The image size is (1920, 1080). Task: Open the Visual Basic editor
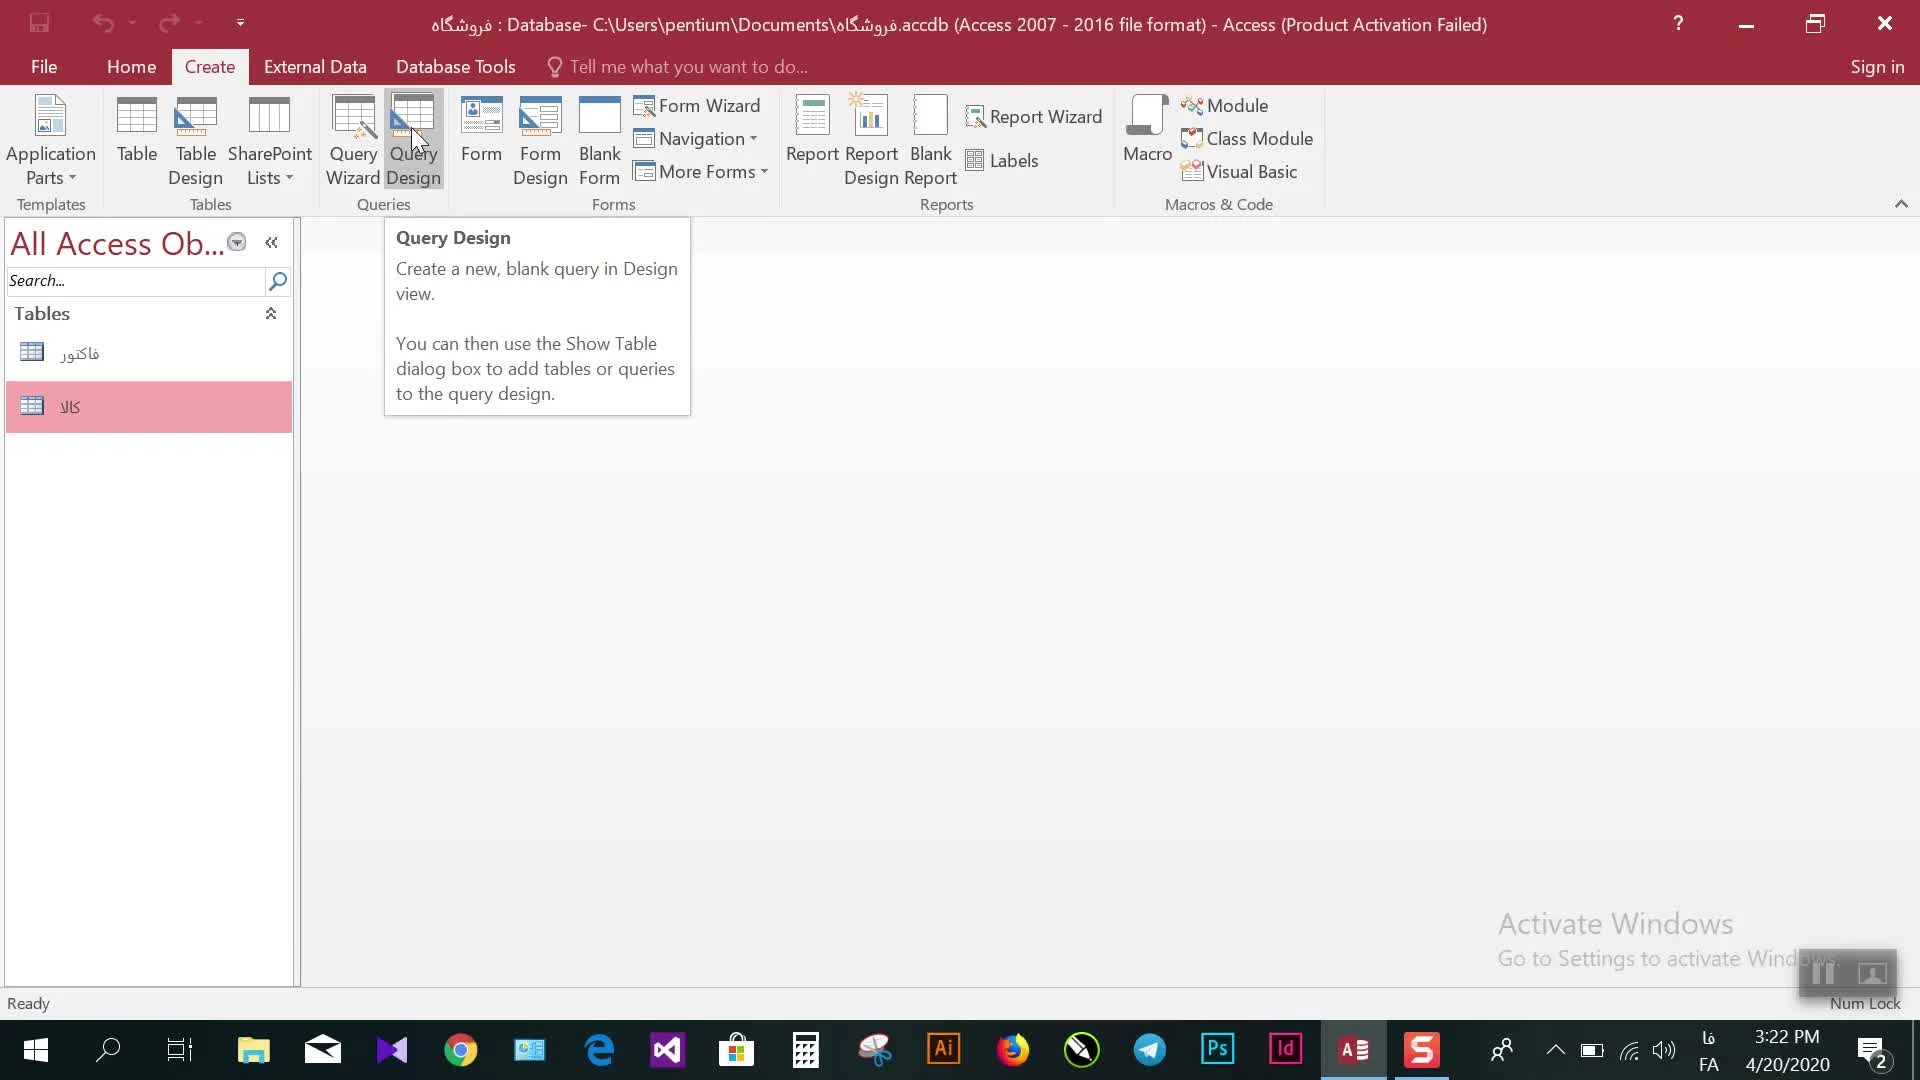(x=1239, y=172)
